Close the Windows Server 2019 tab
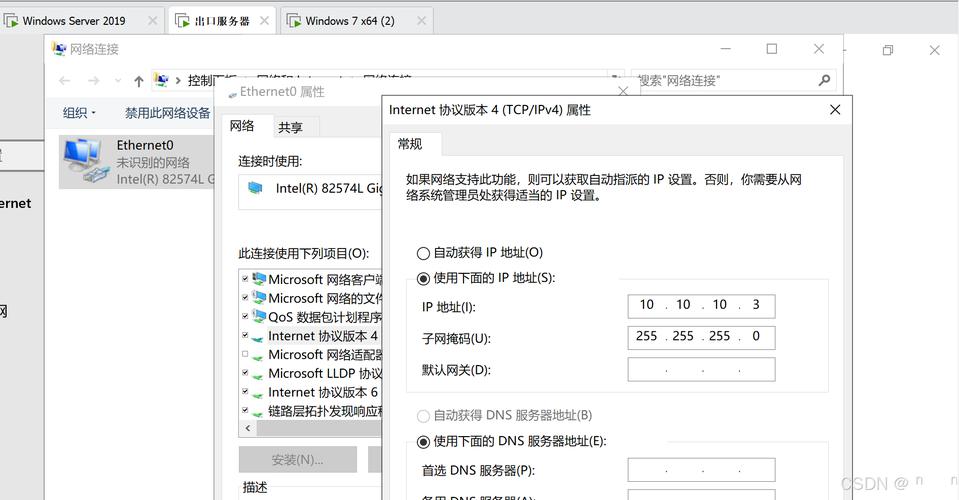The width and height of the screenshot is (959, 500). pos(152,21)
